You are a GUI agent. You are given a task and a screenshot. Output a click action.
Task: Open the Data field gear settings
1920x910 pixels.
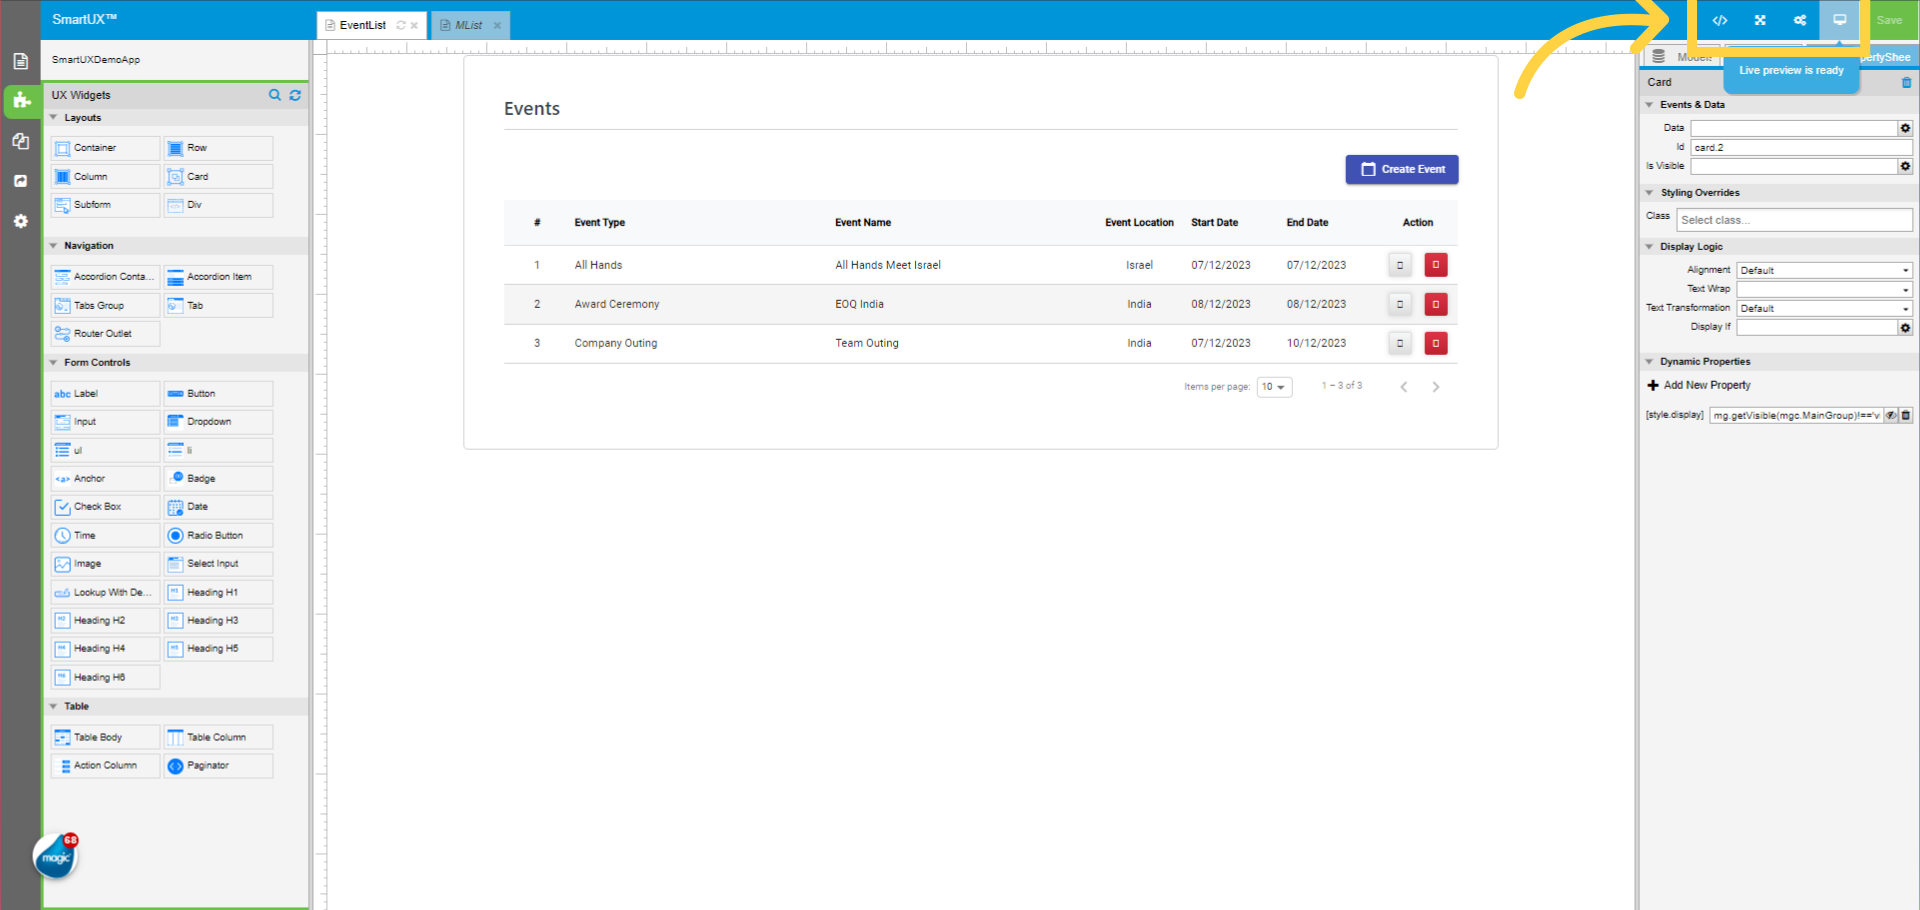point(1905,128)
